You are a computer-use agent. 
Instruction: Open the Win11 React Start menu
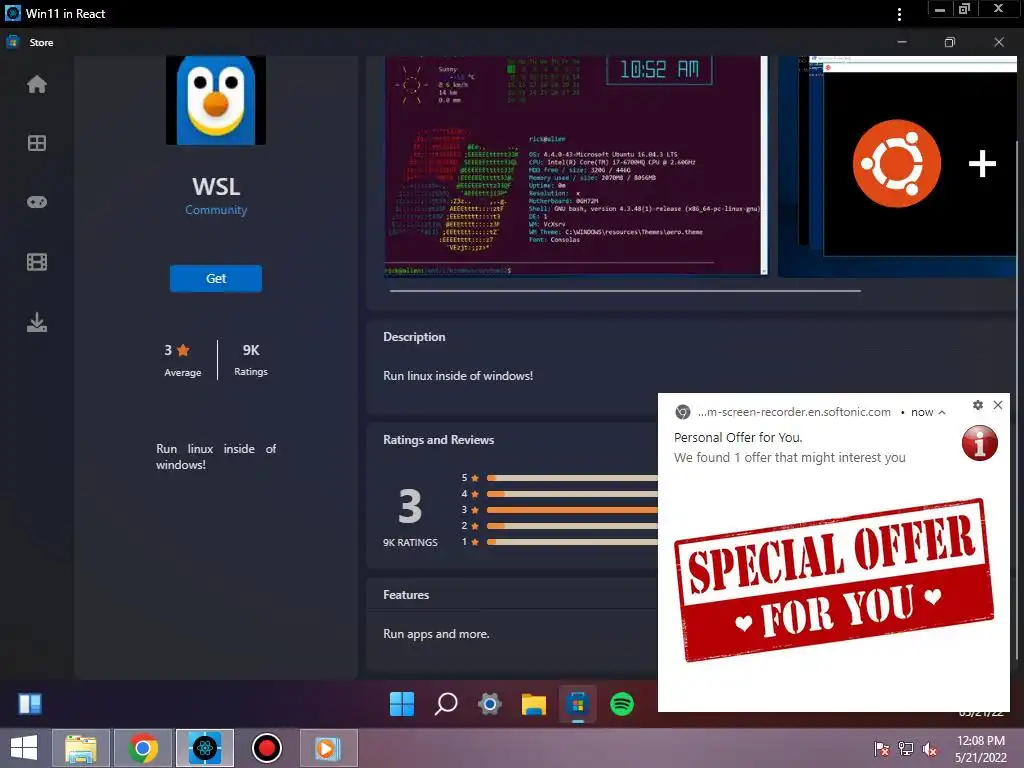tap(402, 704)
